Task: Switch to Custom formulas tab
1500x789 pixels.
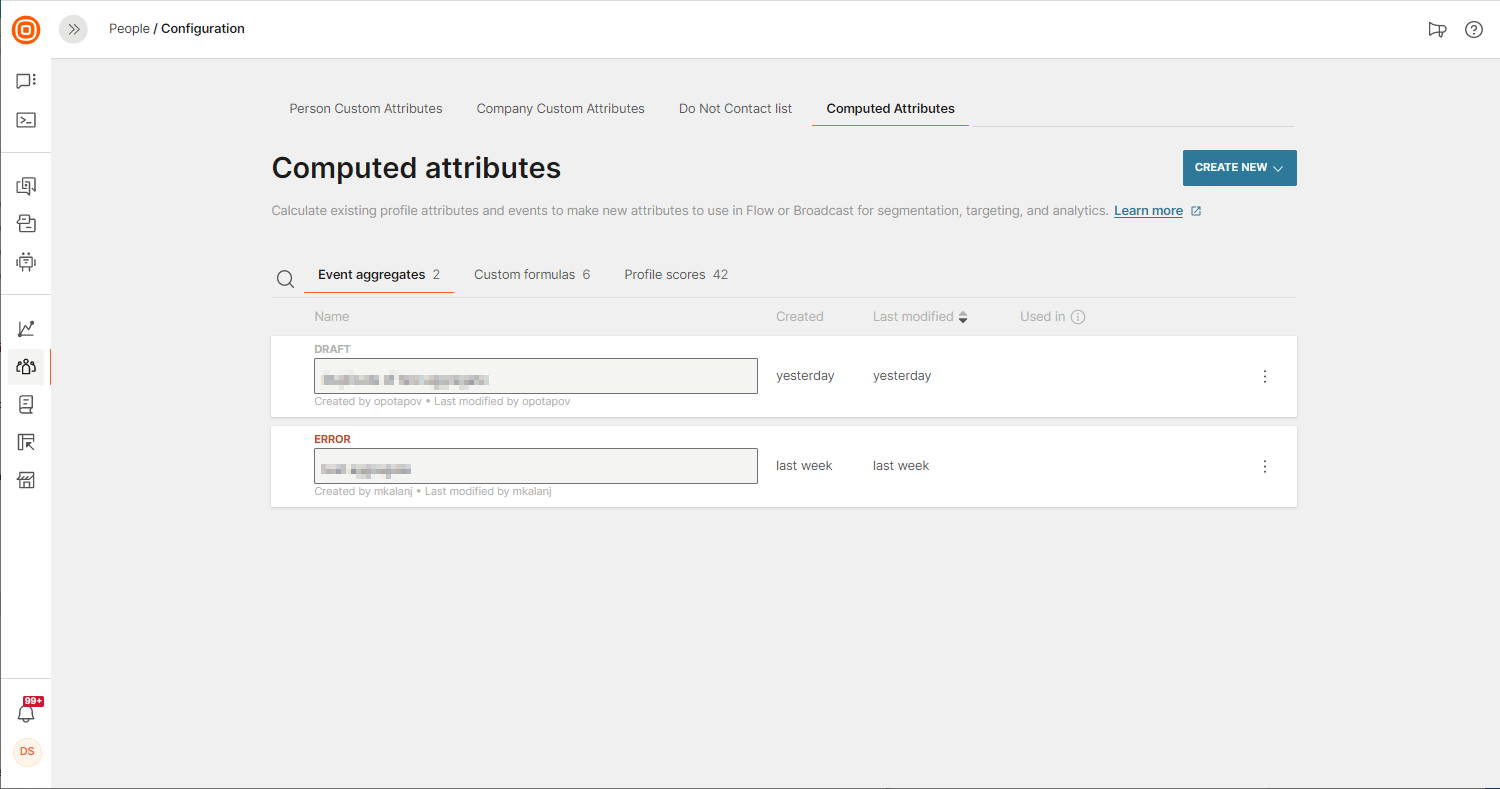Action: 531,275
